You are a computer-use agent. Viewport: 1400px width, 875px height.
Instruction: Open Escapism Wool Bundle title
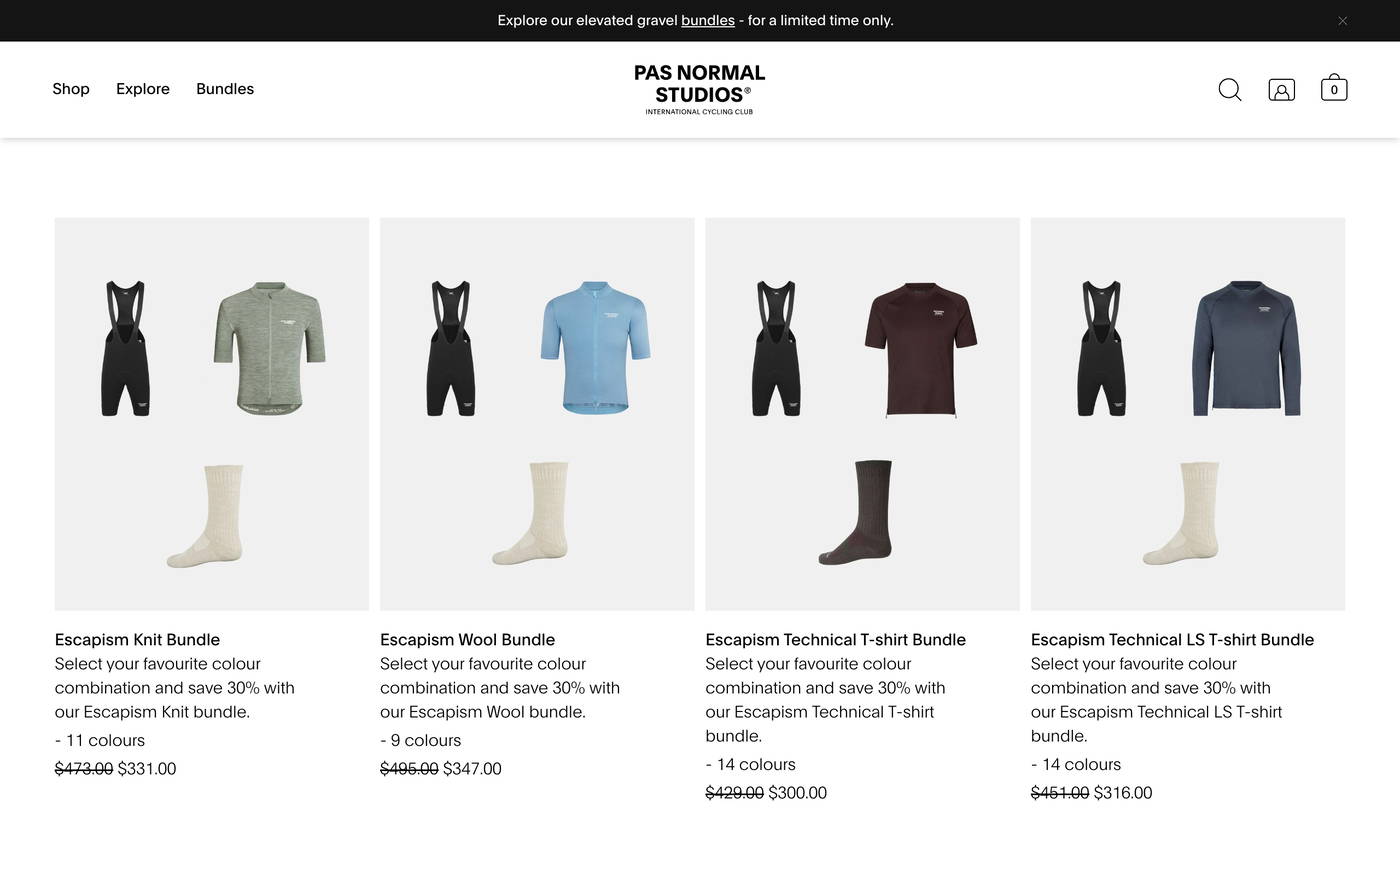(467, 640)
